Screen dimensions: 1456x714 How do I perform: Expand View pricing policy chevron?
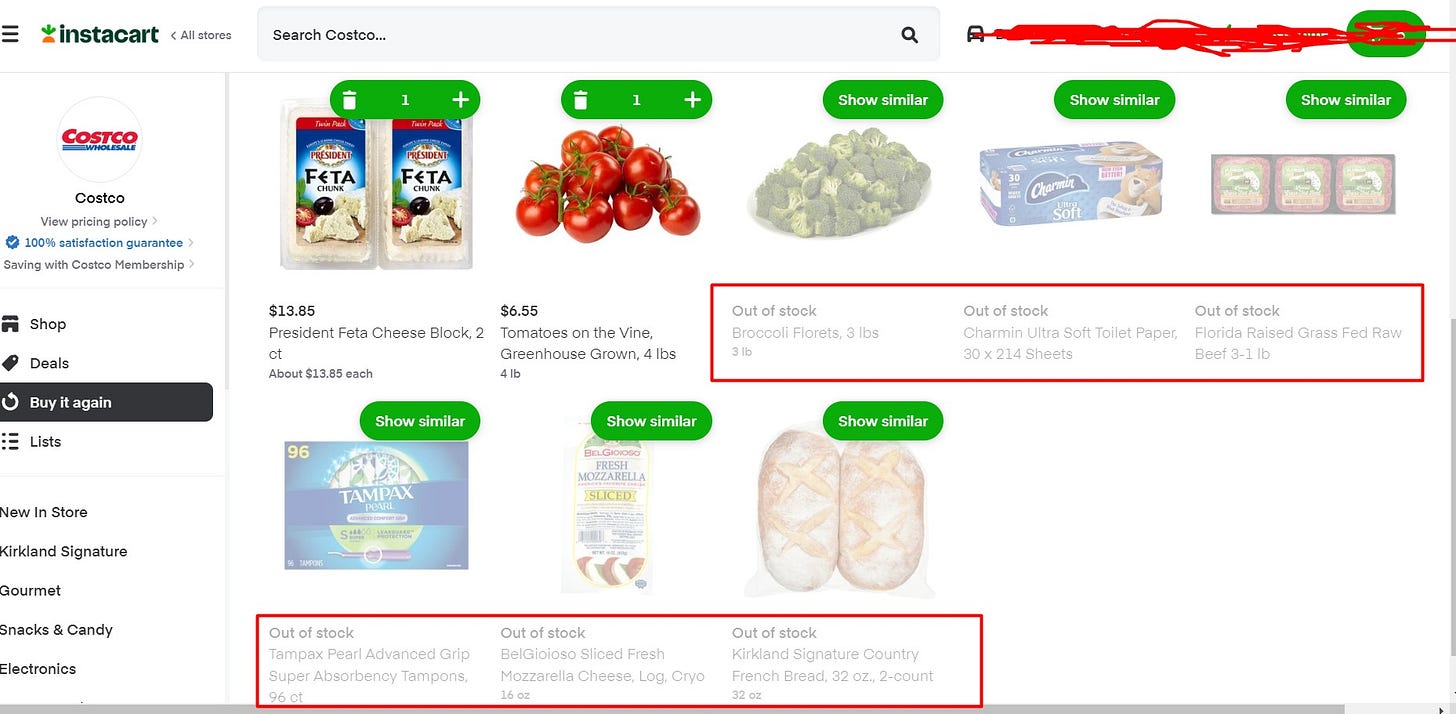(155, 222)
